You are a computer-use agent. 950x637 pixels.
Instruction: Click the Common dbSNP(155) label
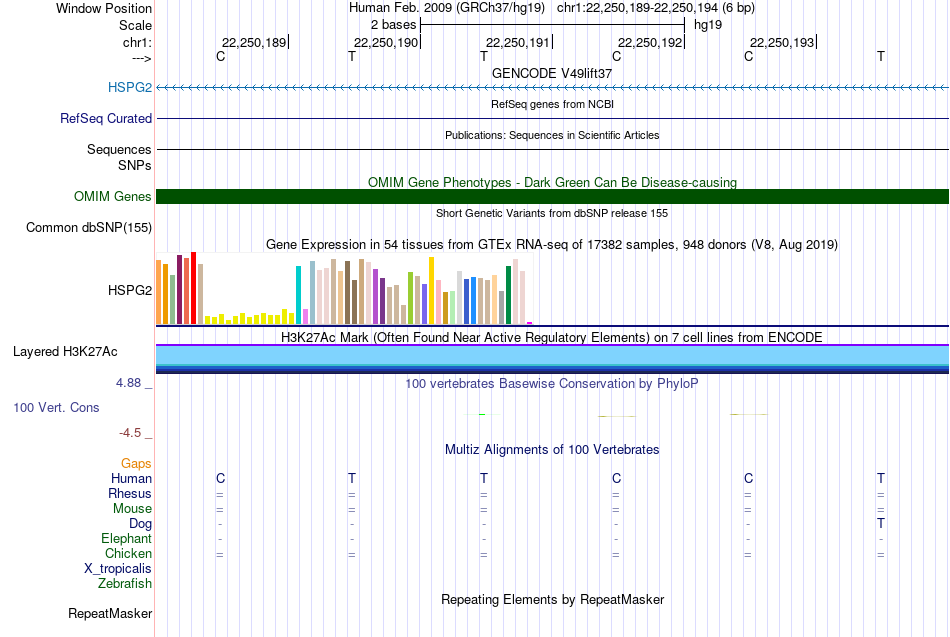[x=89, y=227]
